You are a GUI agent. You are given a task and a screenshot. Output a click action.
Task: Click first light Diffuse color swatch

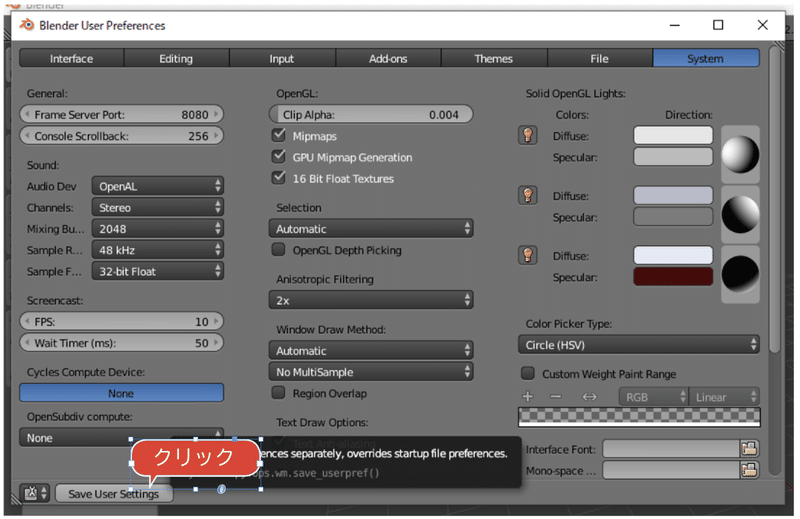[673, 136]
